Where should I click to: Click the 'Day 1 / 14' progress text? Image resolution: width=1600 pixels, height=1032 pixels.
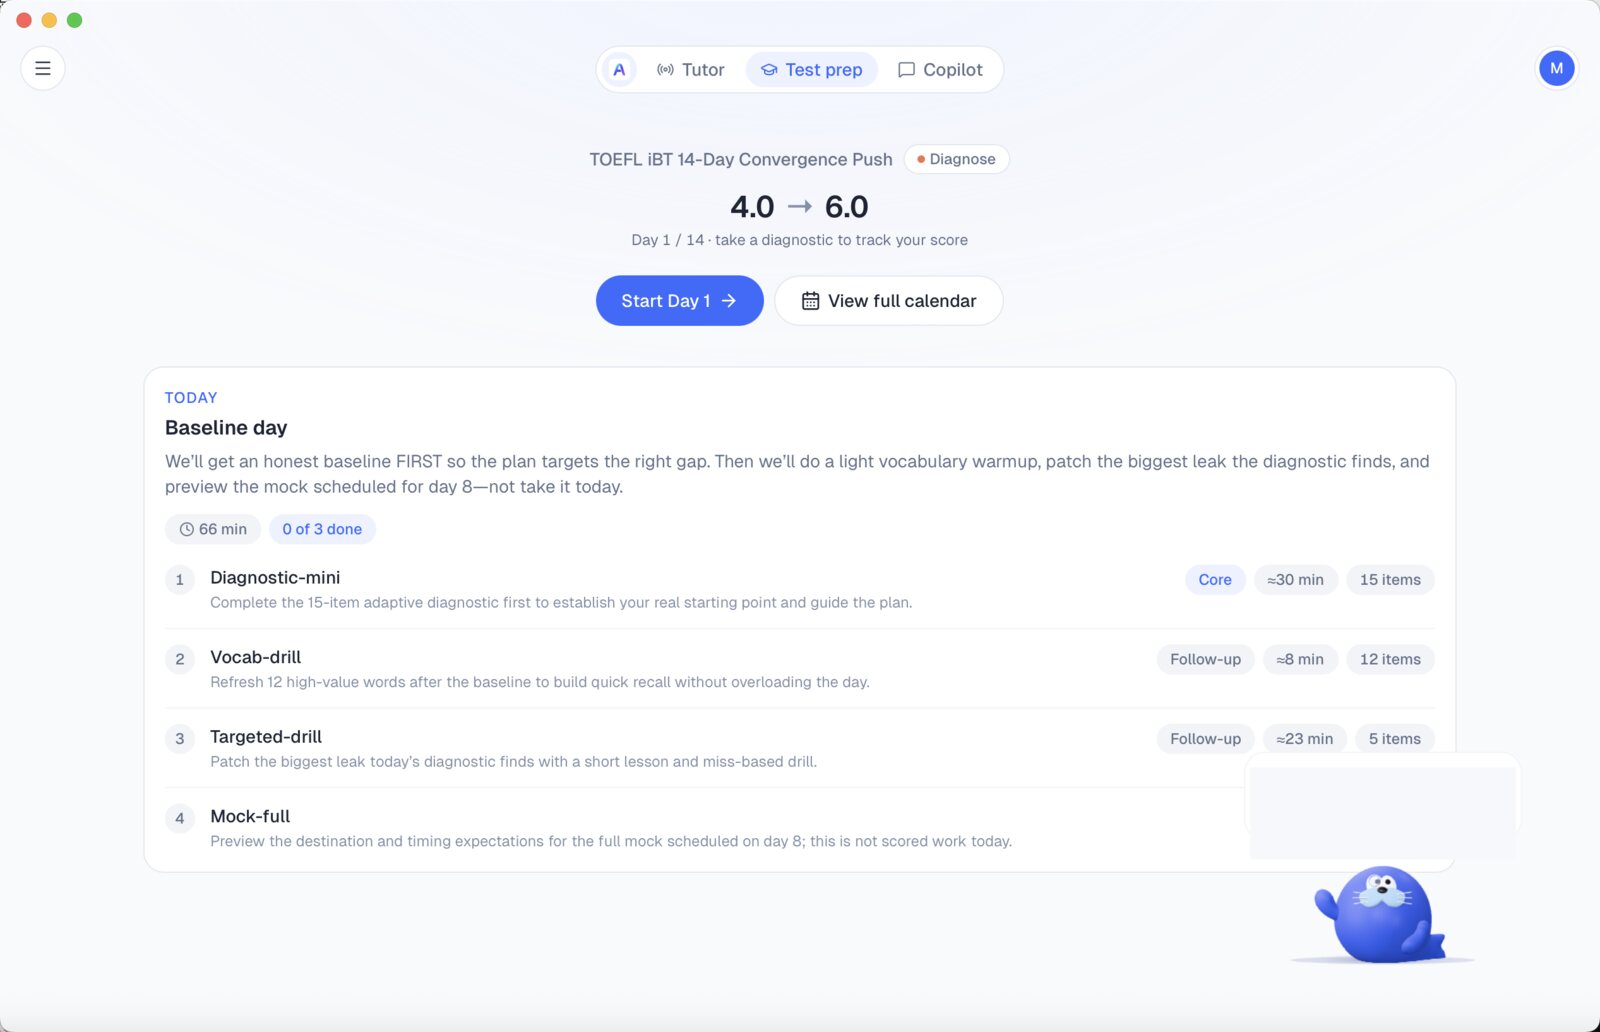(666, 240)
